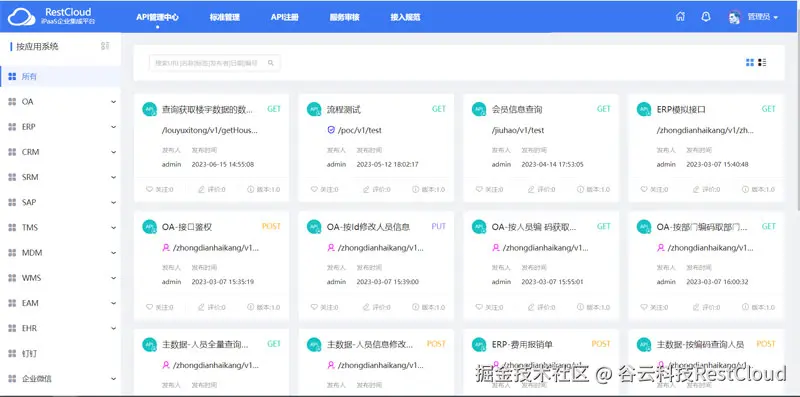Open the 接入规范 tab

pyautogui.click(x=405, y=17)
